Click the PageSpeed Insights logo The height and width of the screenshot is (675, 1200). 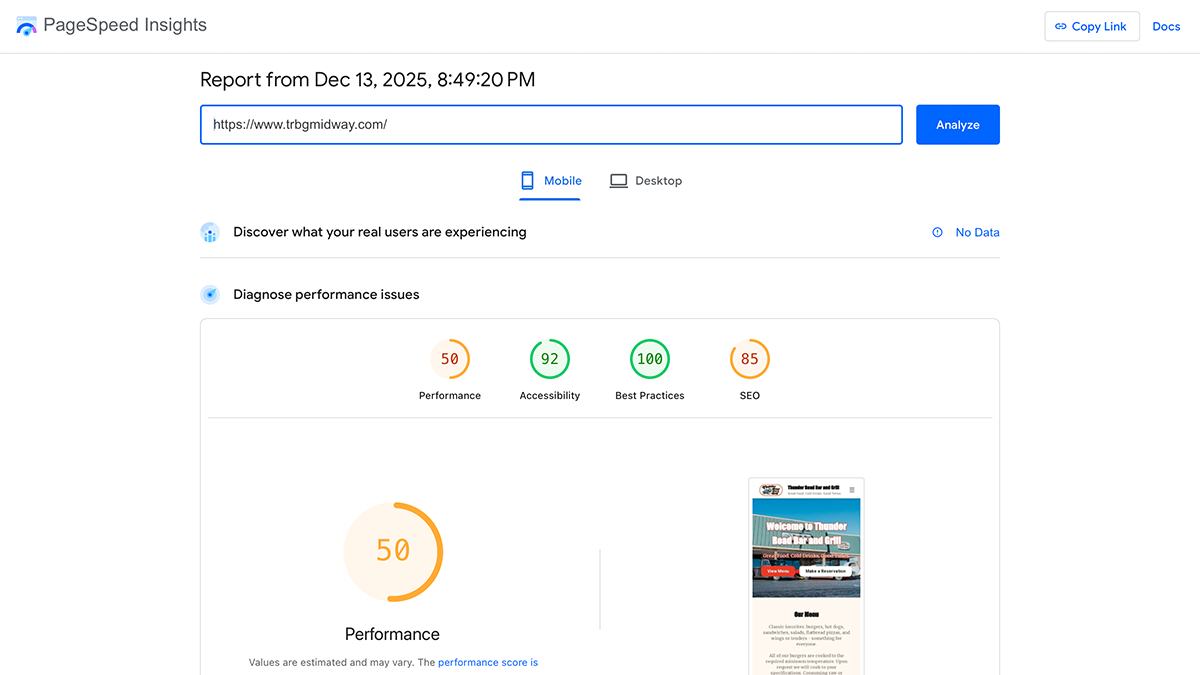(25, 25)
